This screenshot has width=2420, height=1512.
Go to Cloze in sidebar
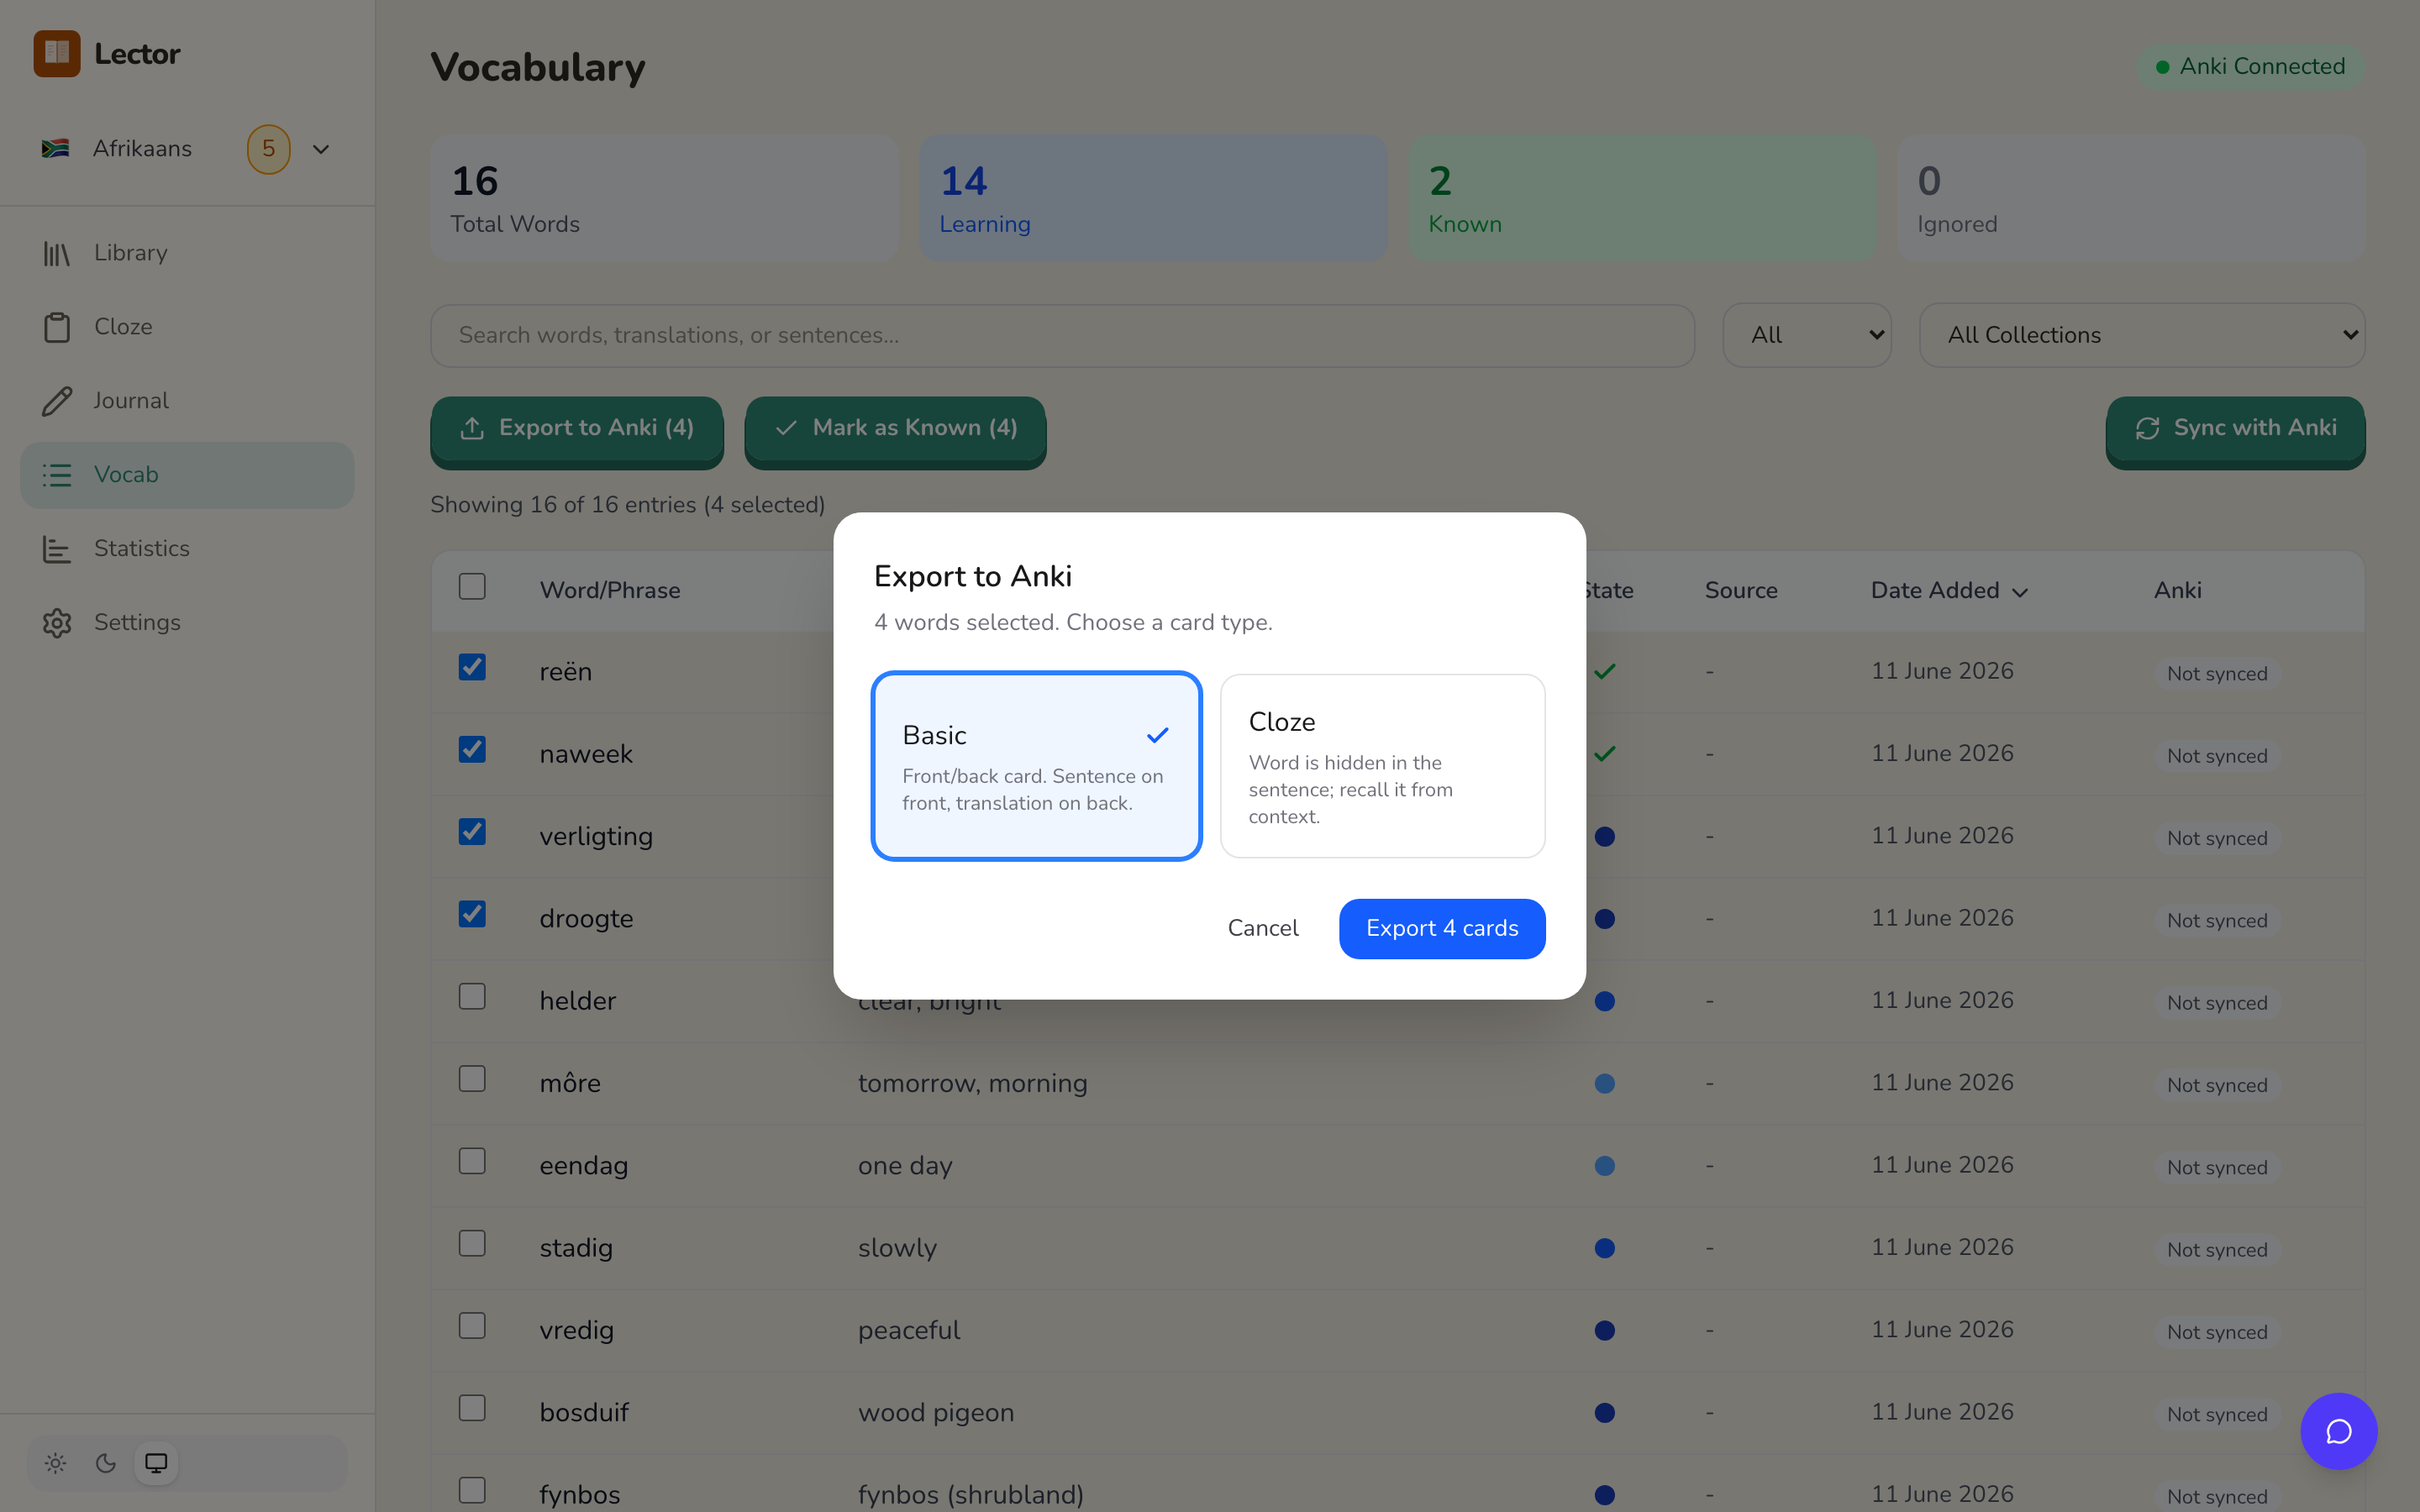pyautogui.click(x=187, y=327)
